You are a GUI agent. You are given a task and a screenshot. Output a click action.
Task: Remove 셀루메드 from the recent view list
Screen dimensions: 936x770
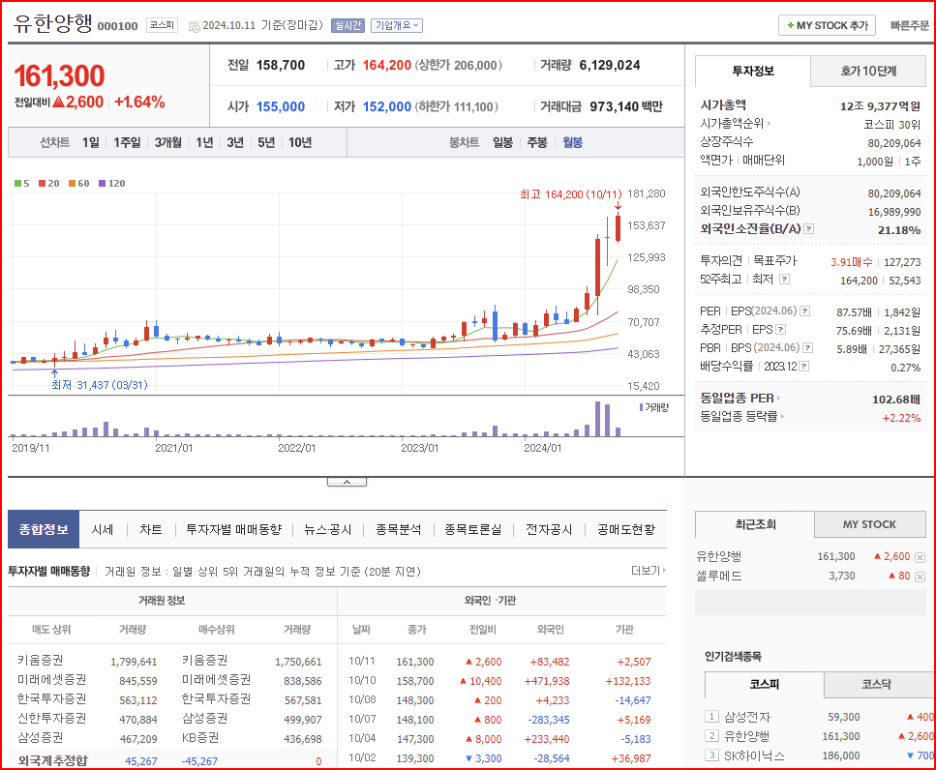[920, 577]
